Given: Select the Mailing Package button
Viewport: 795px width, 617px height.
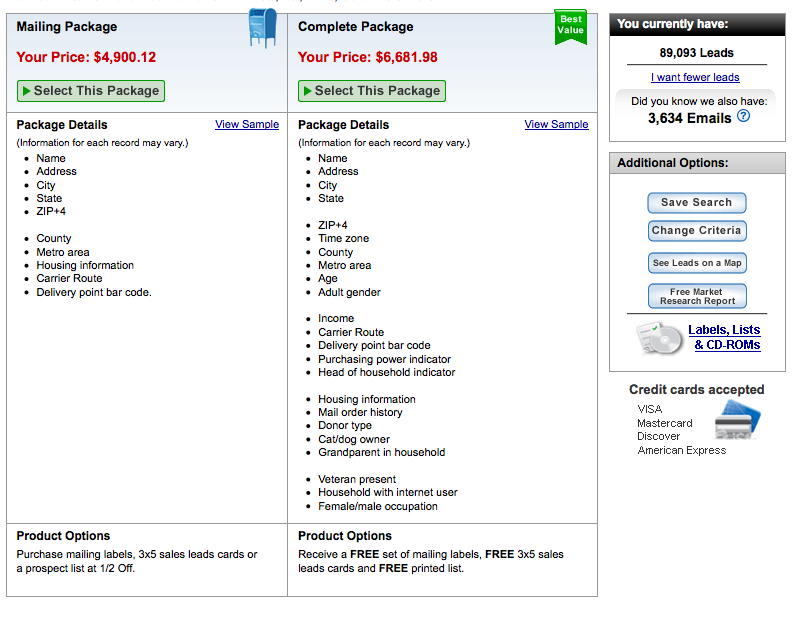Looking at the screenshot, I should [91, 91].
